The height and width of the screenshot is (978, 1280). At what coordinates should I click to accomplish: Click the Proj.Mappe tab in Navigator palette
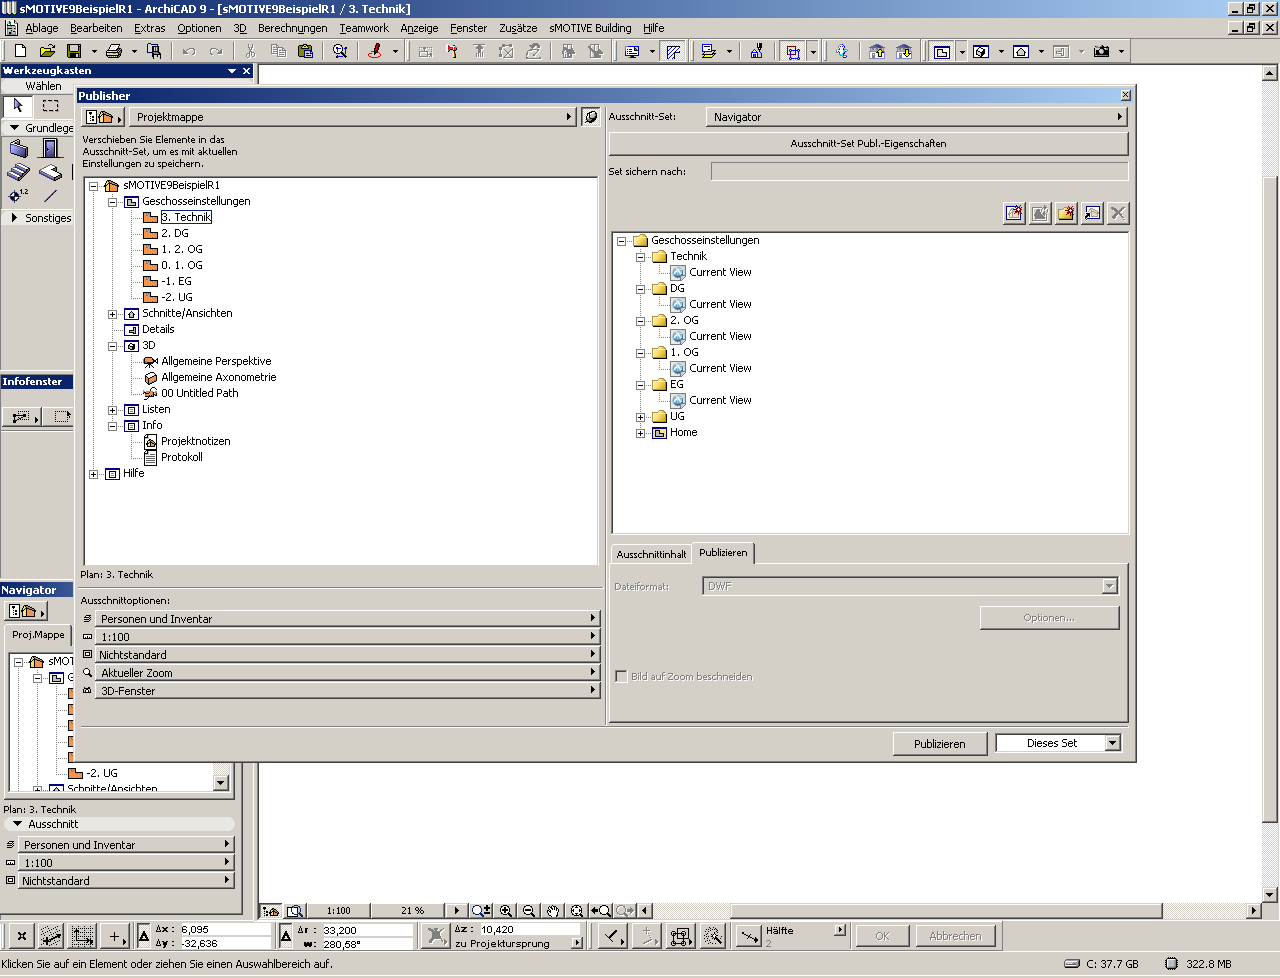pos(38,635)
